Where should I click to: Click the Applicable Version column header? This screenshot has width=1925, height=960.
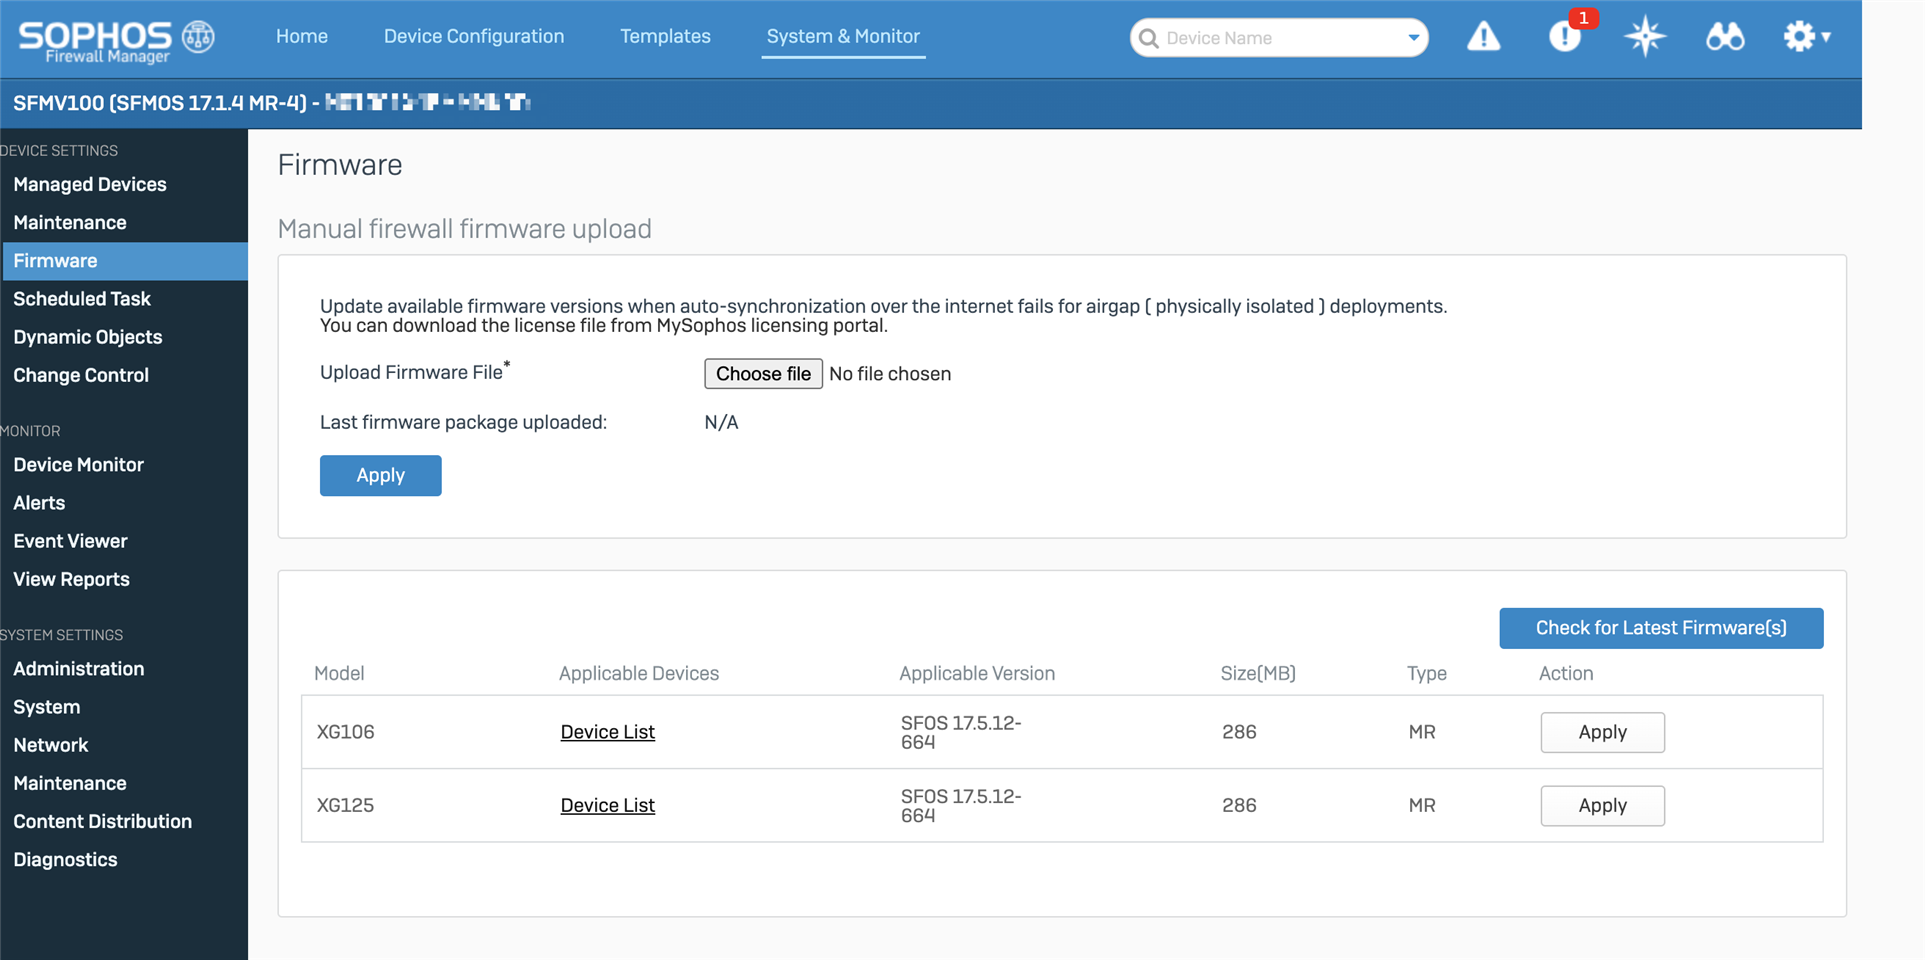coord(977,673)
